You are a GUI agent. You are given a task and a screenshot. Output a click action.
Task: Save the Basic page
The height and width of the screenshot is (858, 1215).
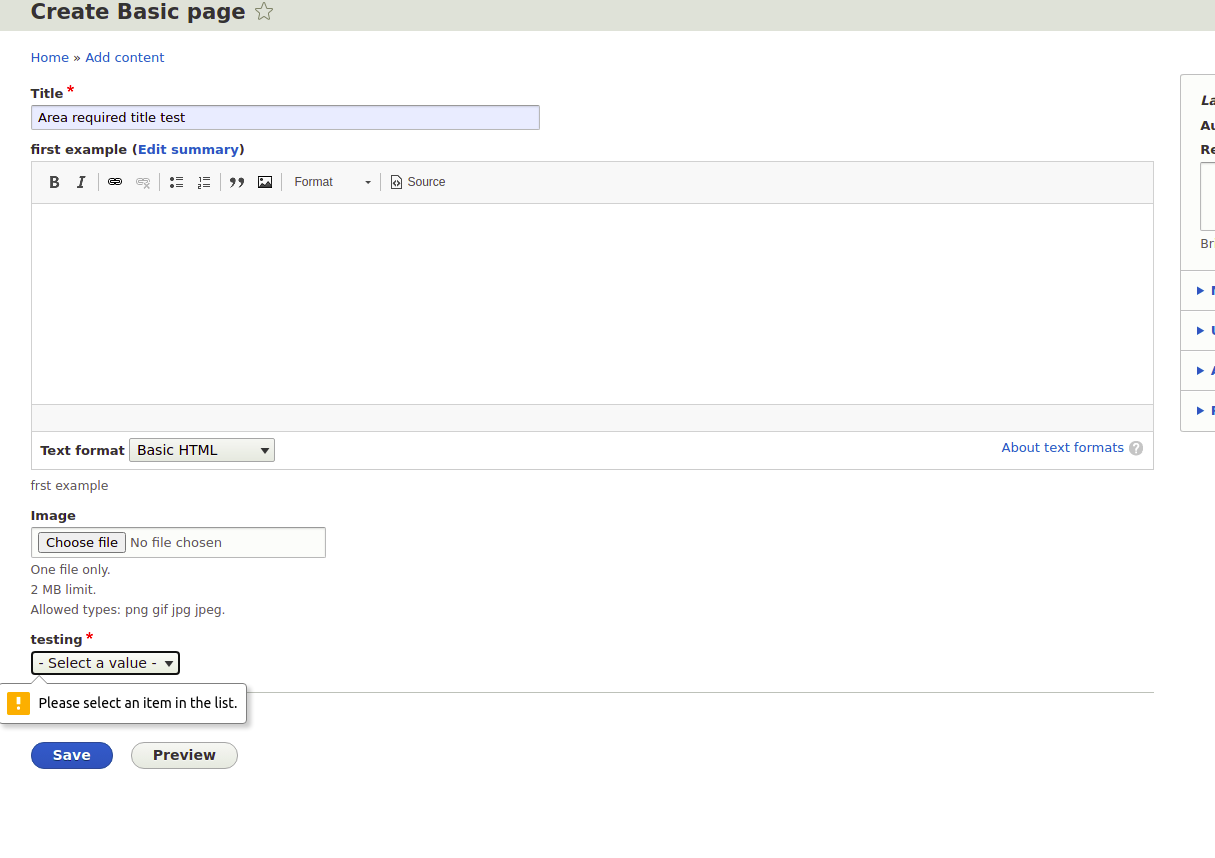click(x=71, y=755)
